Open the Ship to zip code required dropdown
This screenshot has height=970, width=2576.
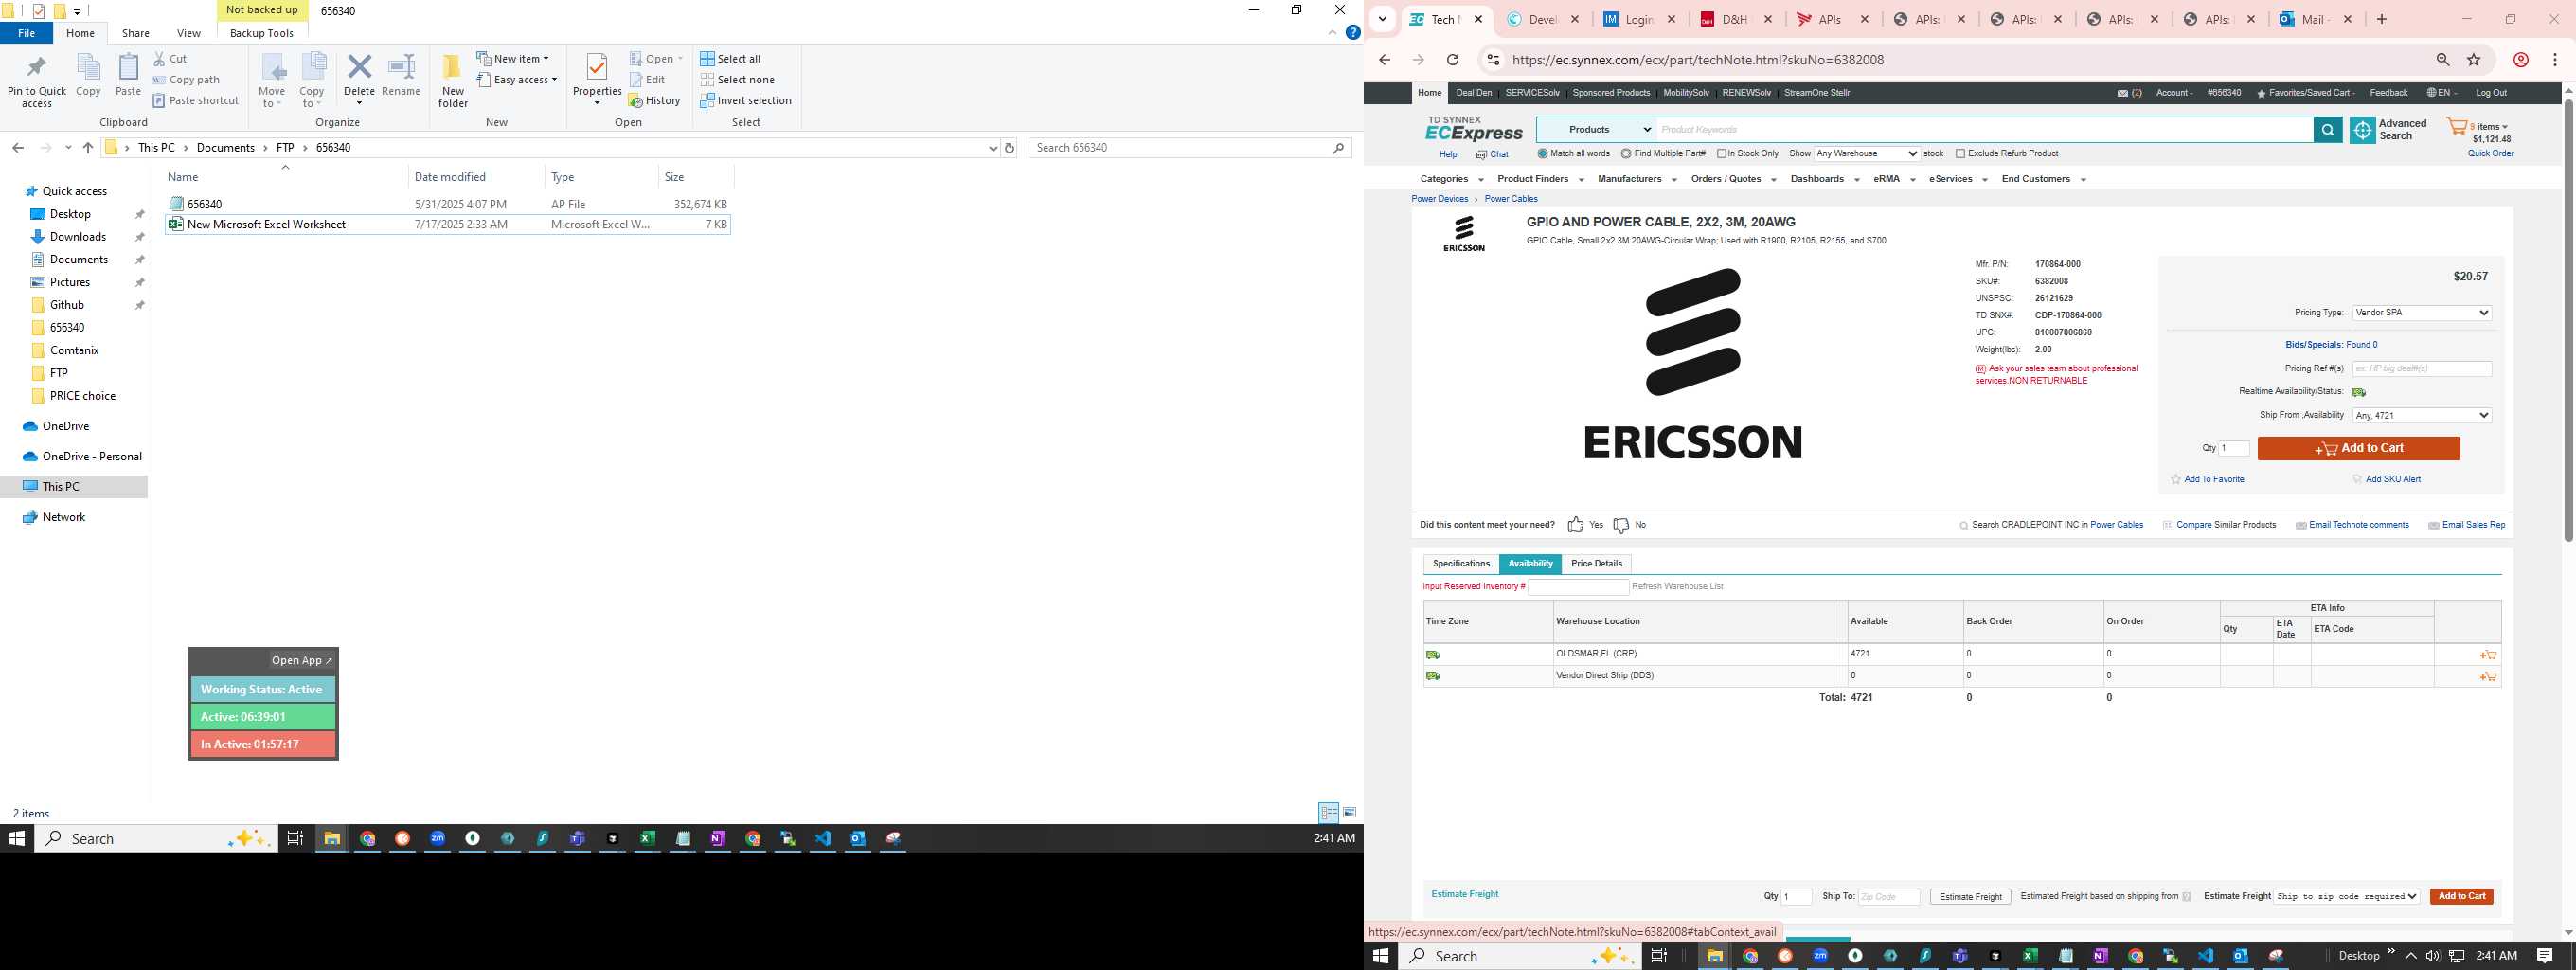[x=2346, y=897]
